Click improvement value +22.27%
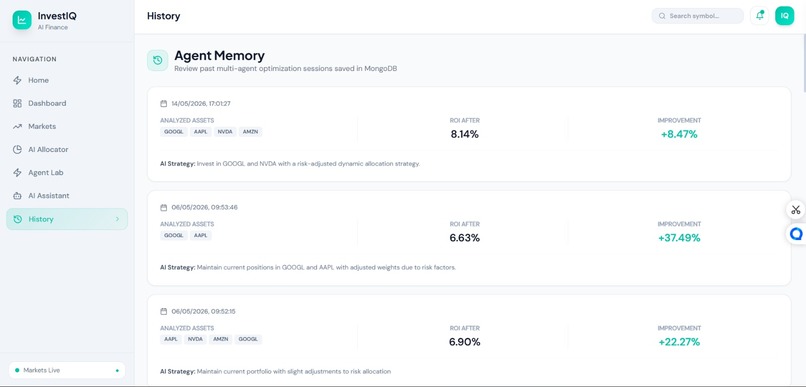The height and width of the screenshot is (387, 806). 679,342
